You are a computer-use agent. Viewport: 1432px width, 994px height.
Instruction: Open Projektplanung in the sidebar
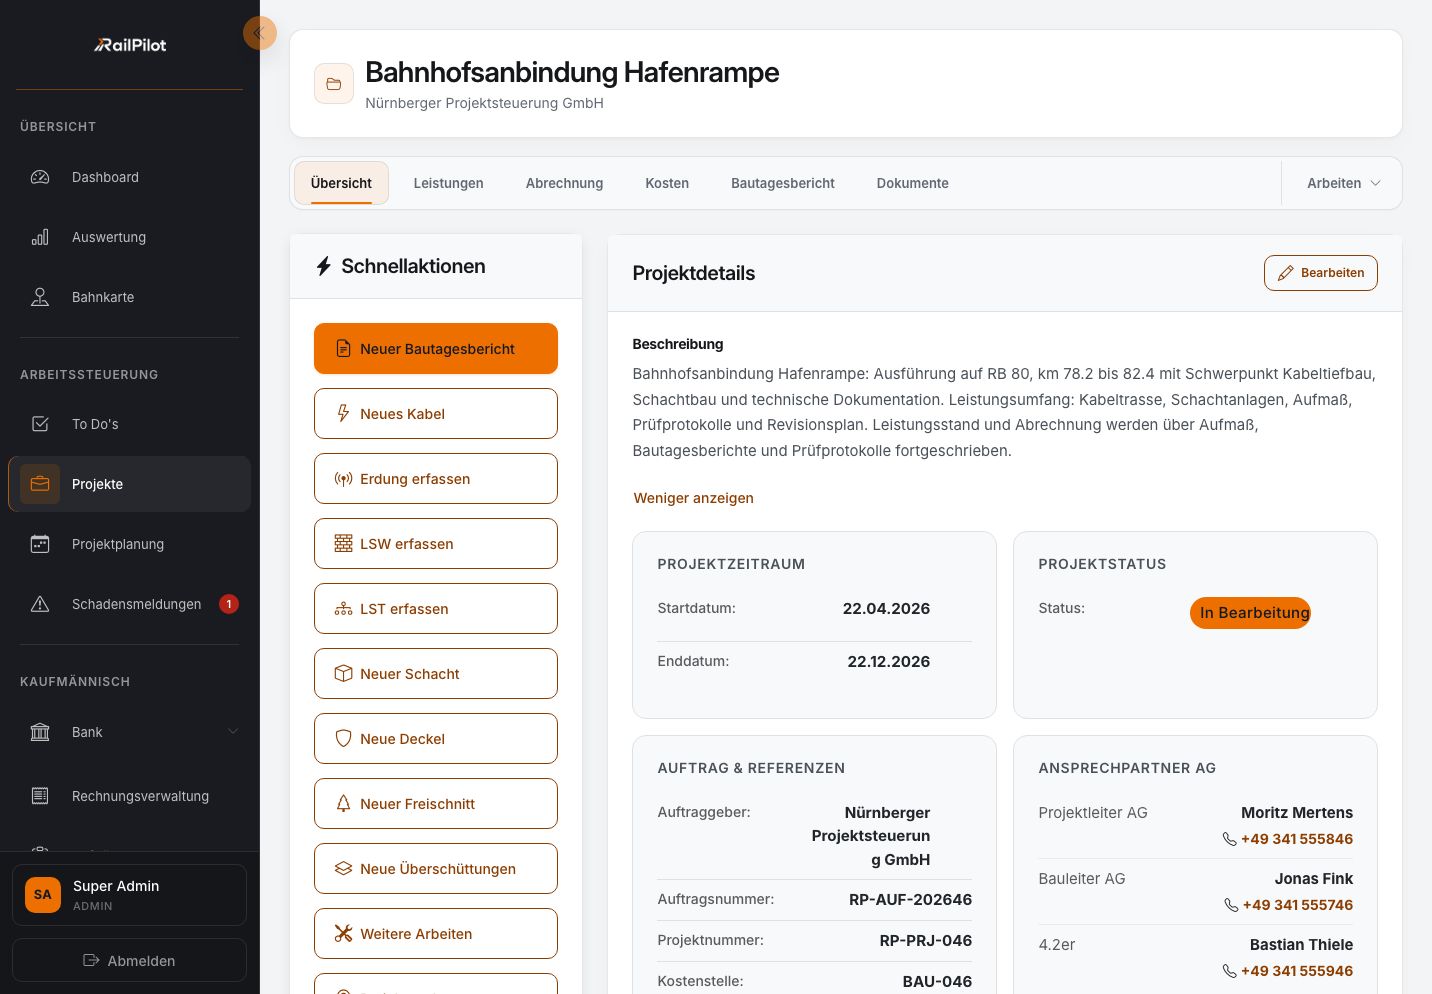(x=129, y=544)
